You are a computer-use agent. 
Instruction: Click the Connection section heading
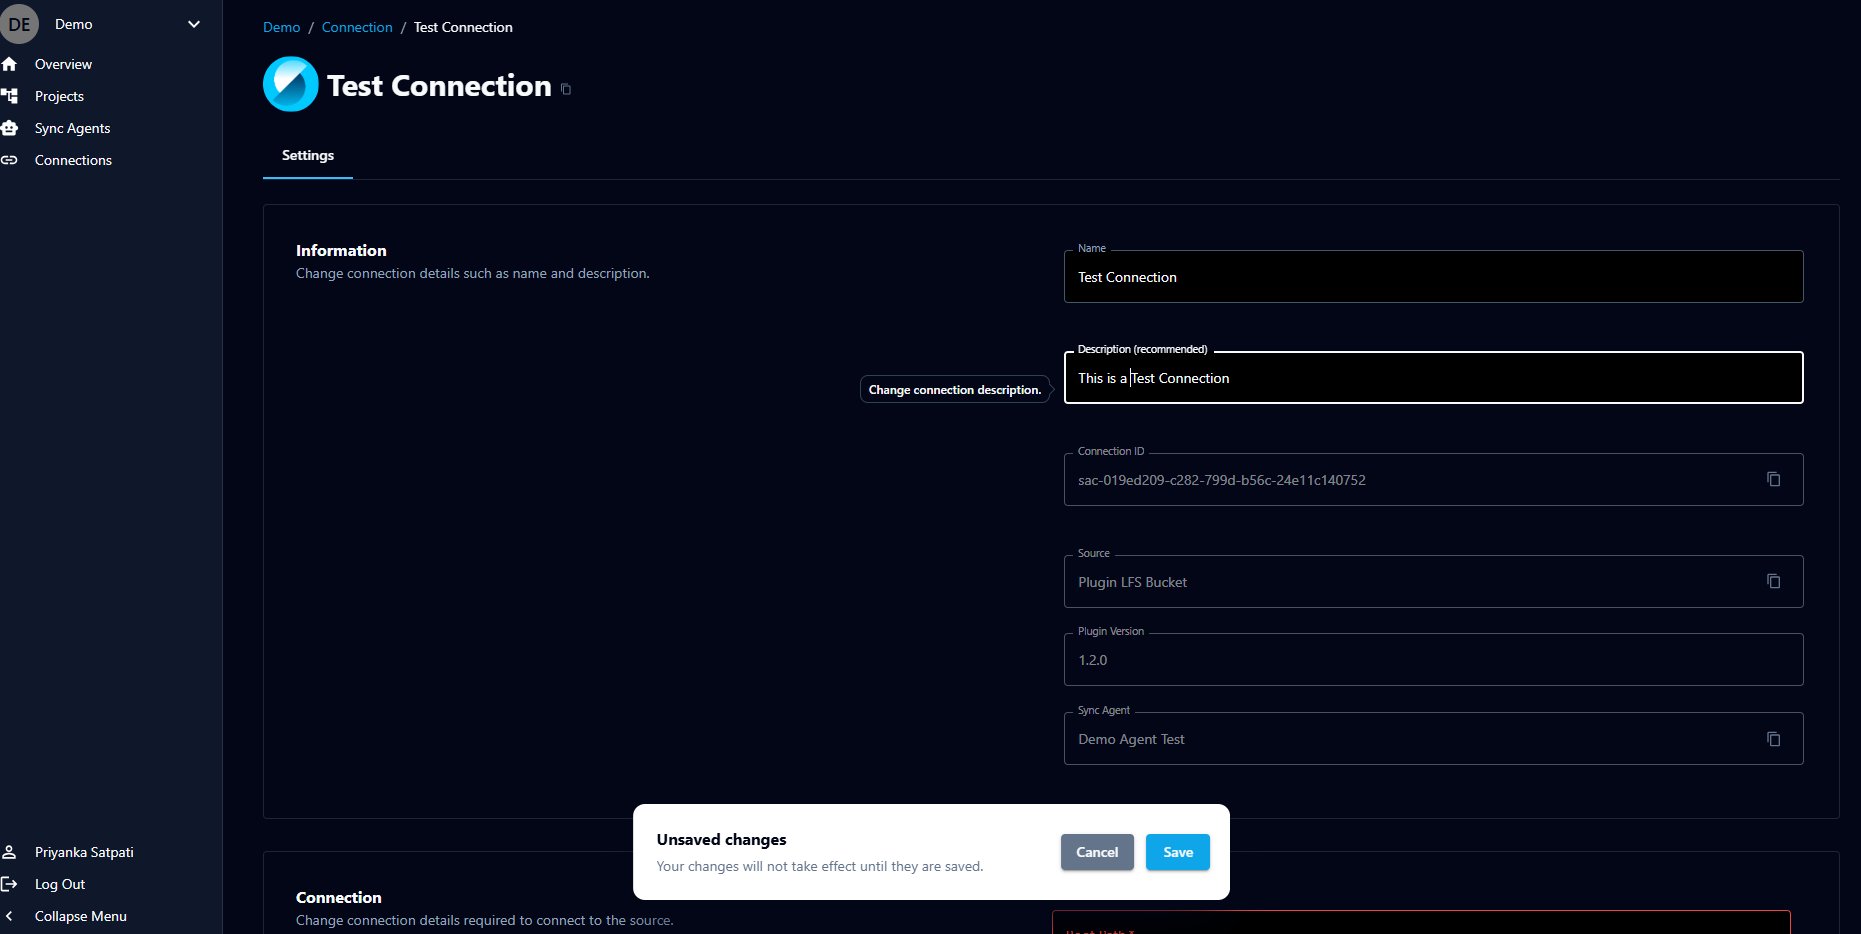(x=339, y=898)
